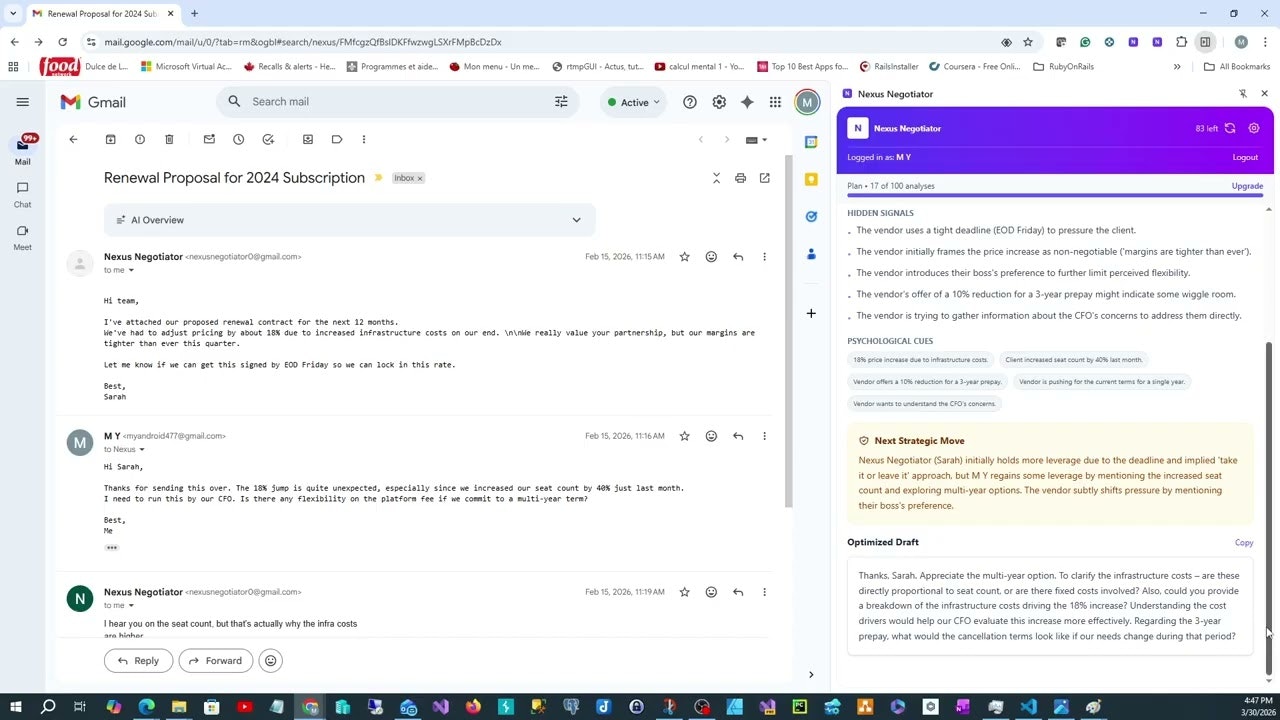Select Logout in the Nexus Negotiator panel
This screenshot has height=720, width=1280.
(1244, 157)
